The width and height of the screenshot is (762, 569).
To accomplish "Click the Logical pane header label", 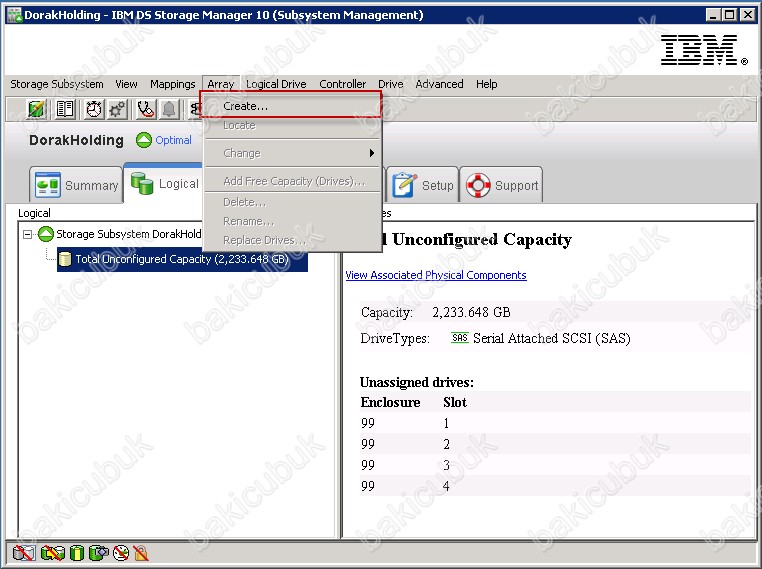I will pyautogui.click(x=34, y=213).
